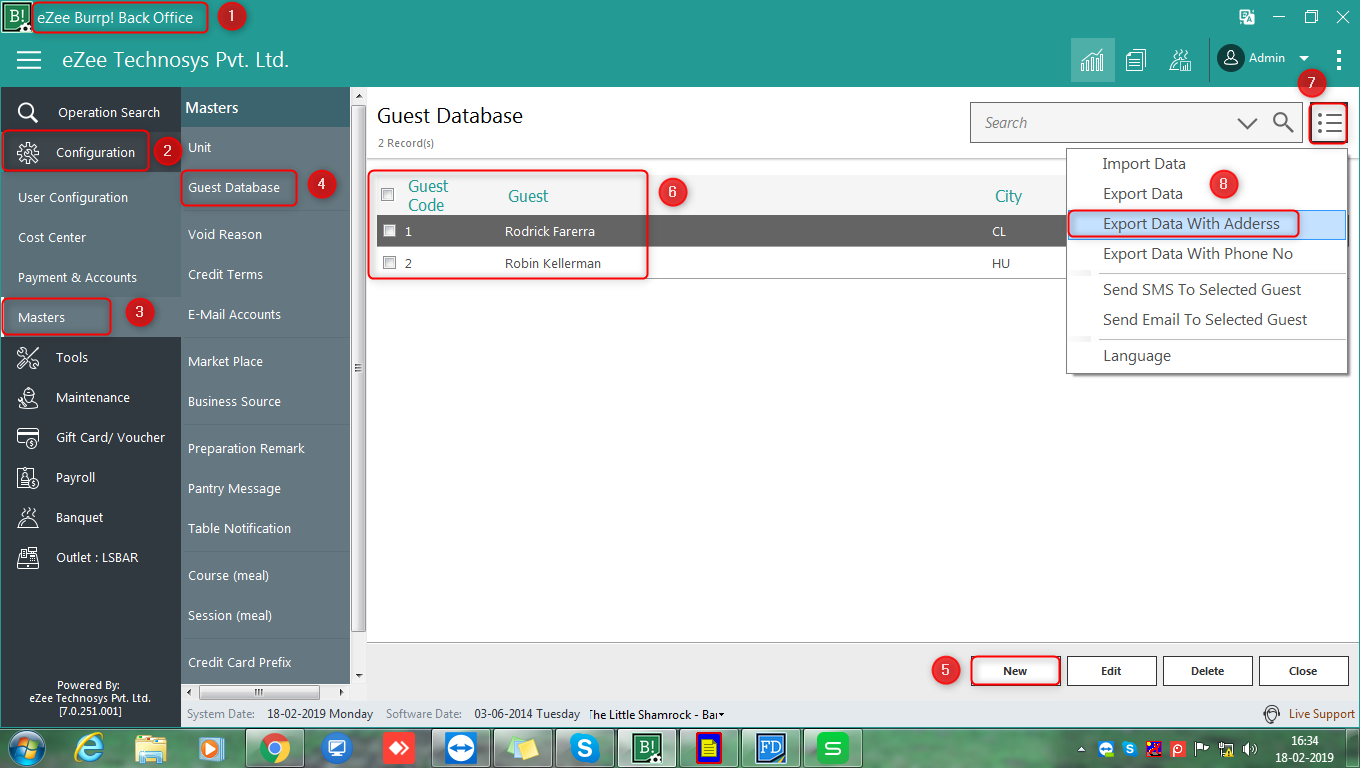Check the box for Robin Kellerman

click(x=390, y=263)
